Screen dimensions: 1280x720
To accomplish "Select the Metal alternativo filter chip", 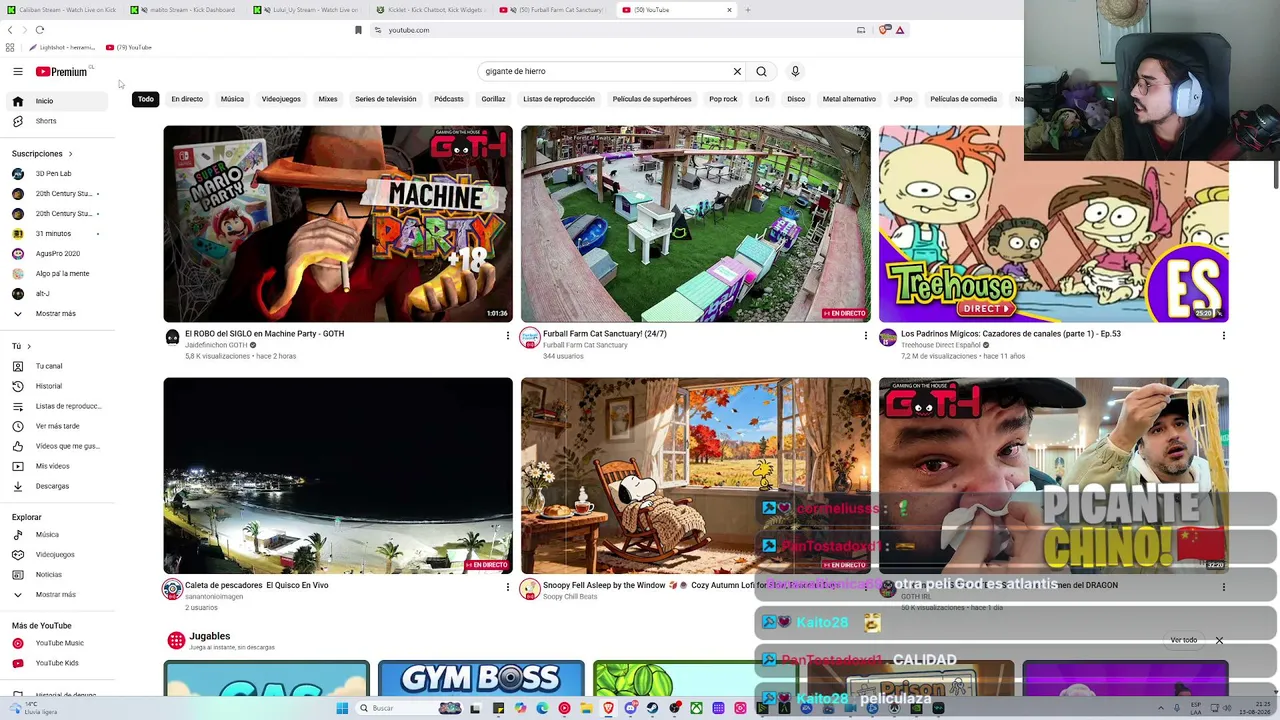I will (849, 99).
